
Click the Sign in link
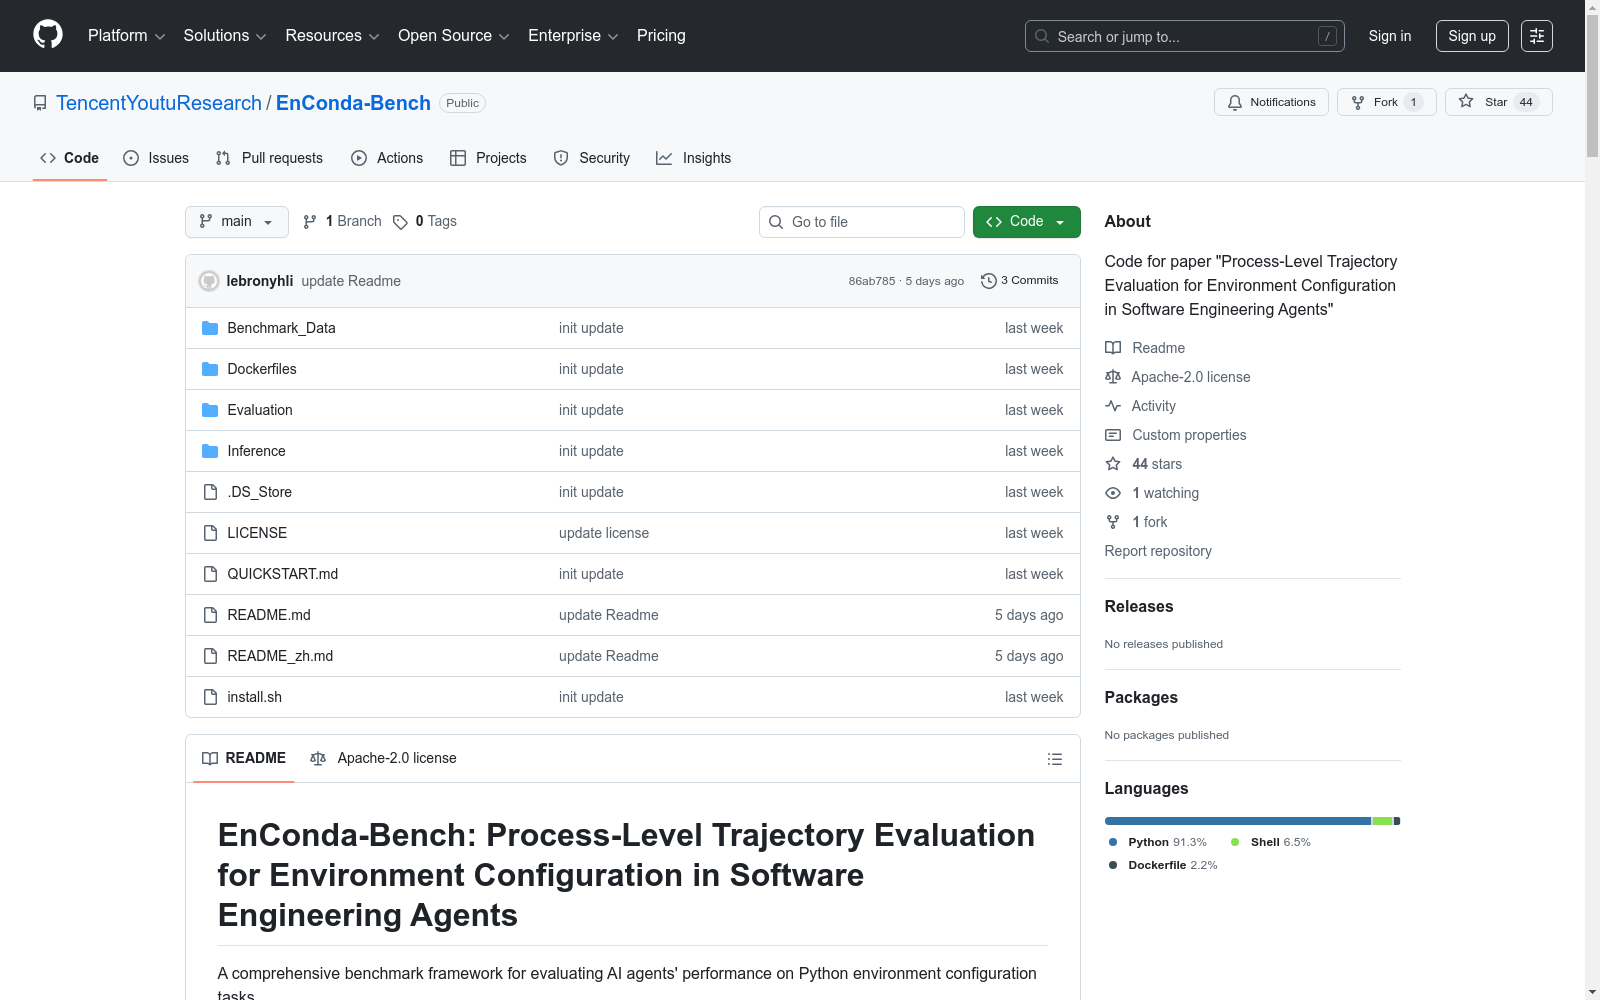coord(1390,36)
